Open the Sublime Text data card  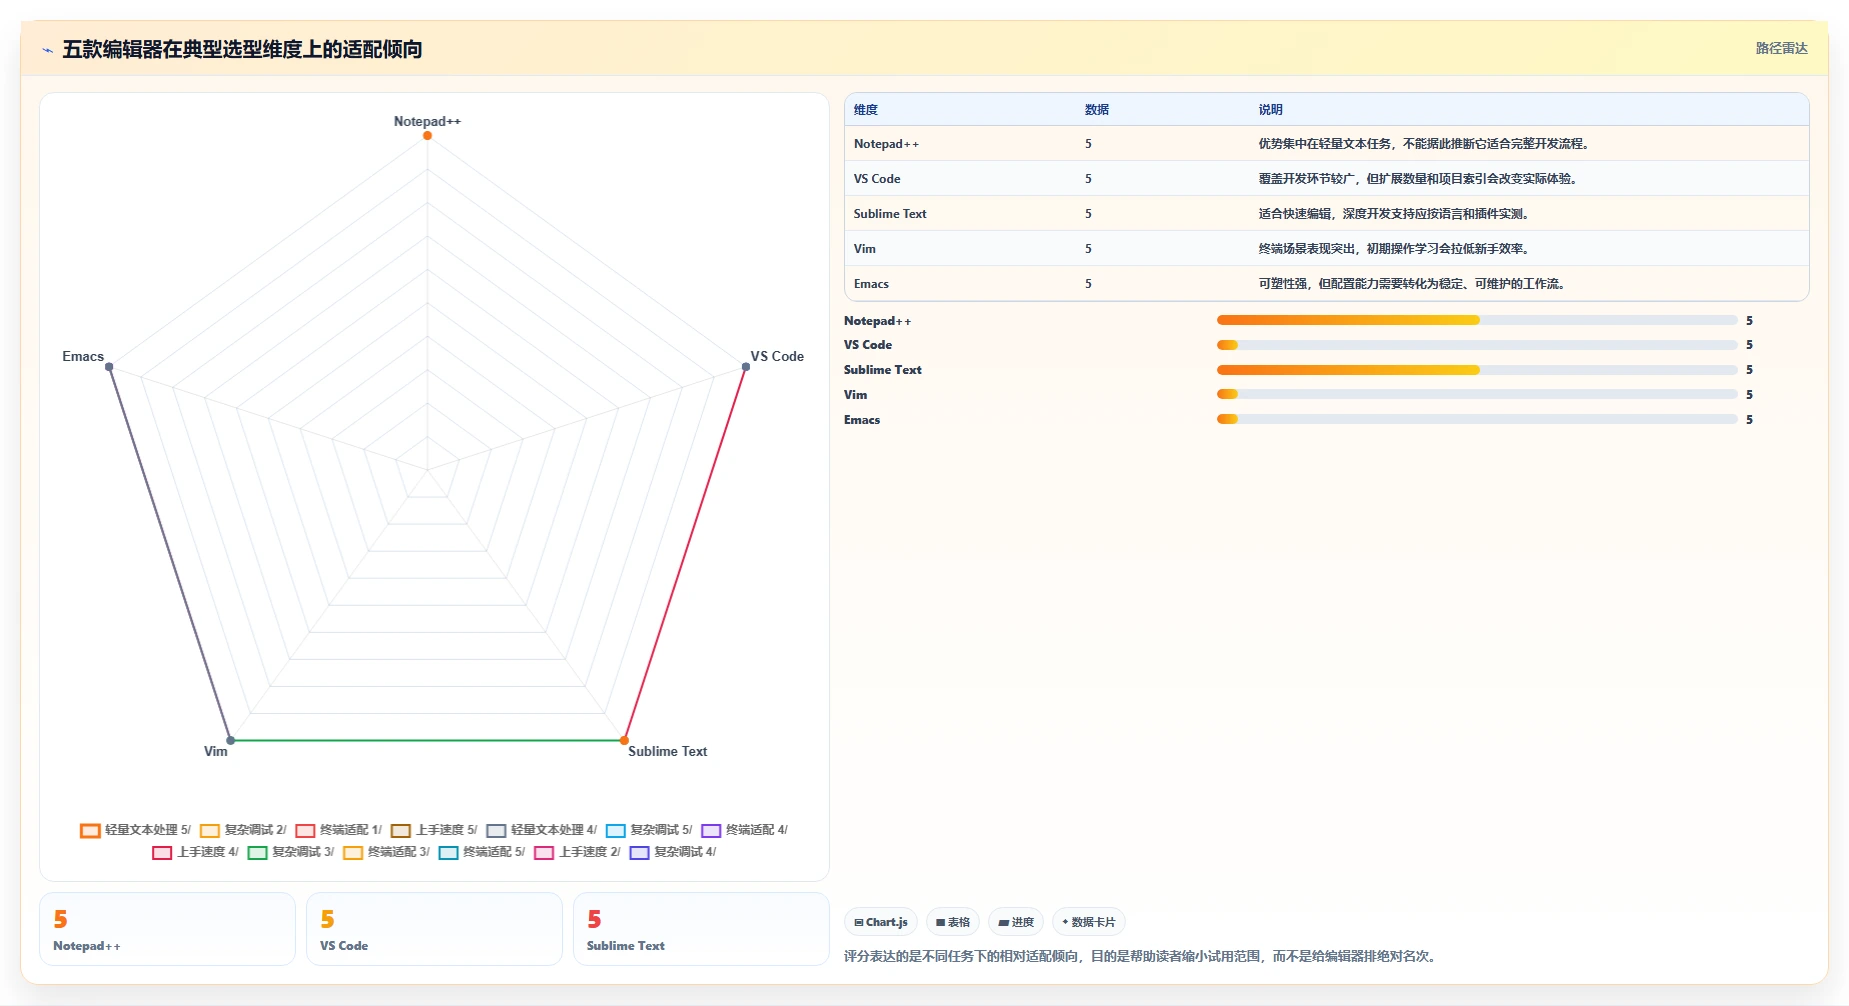point(701,929)
